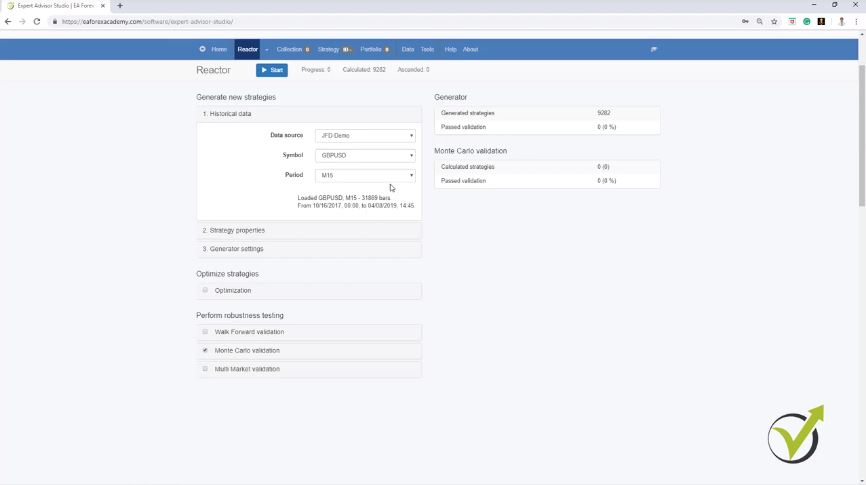Open the Data source dropdown

click(x=365, y=136)
